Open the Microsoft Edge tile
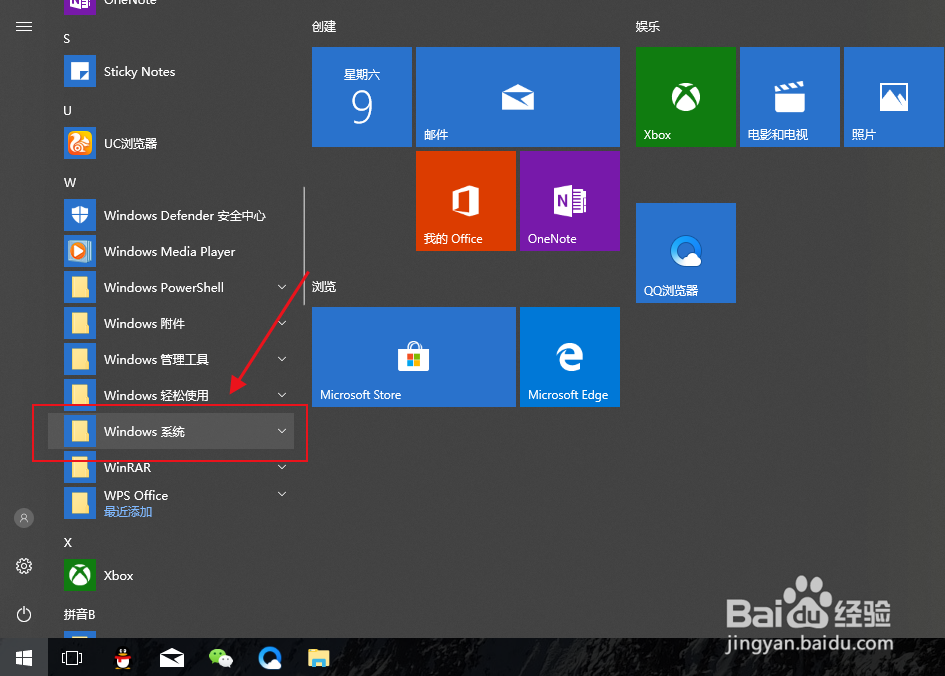This screenshot has width=945, height=676. point(570,357)
